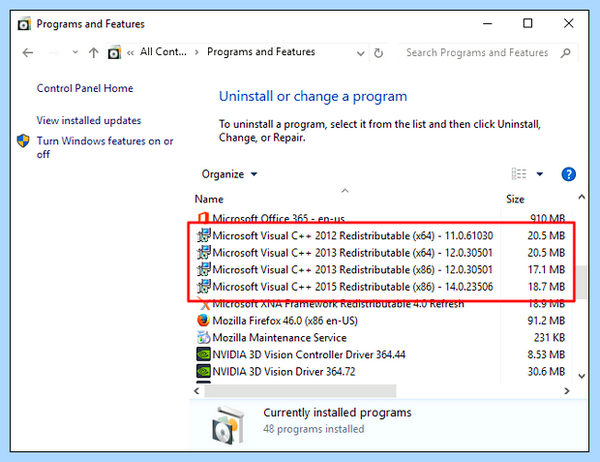This screenshot has width=600, height=462.
Task: Sort by the Size column header
Action: [515, 199]
